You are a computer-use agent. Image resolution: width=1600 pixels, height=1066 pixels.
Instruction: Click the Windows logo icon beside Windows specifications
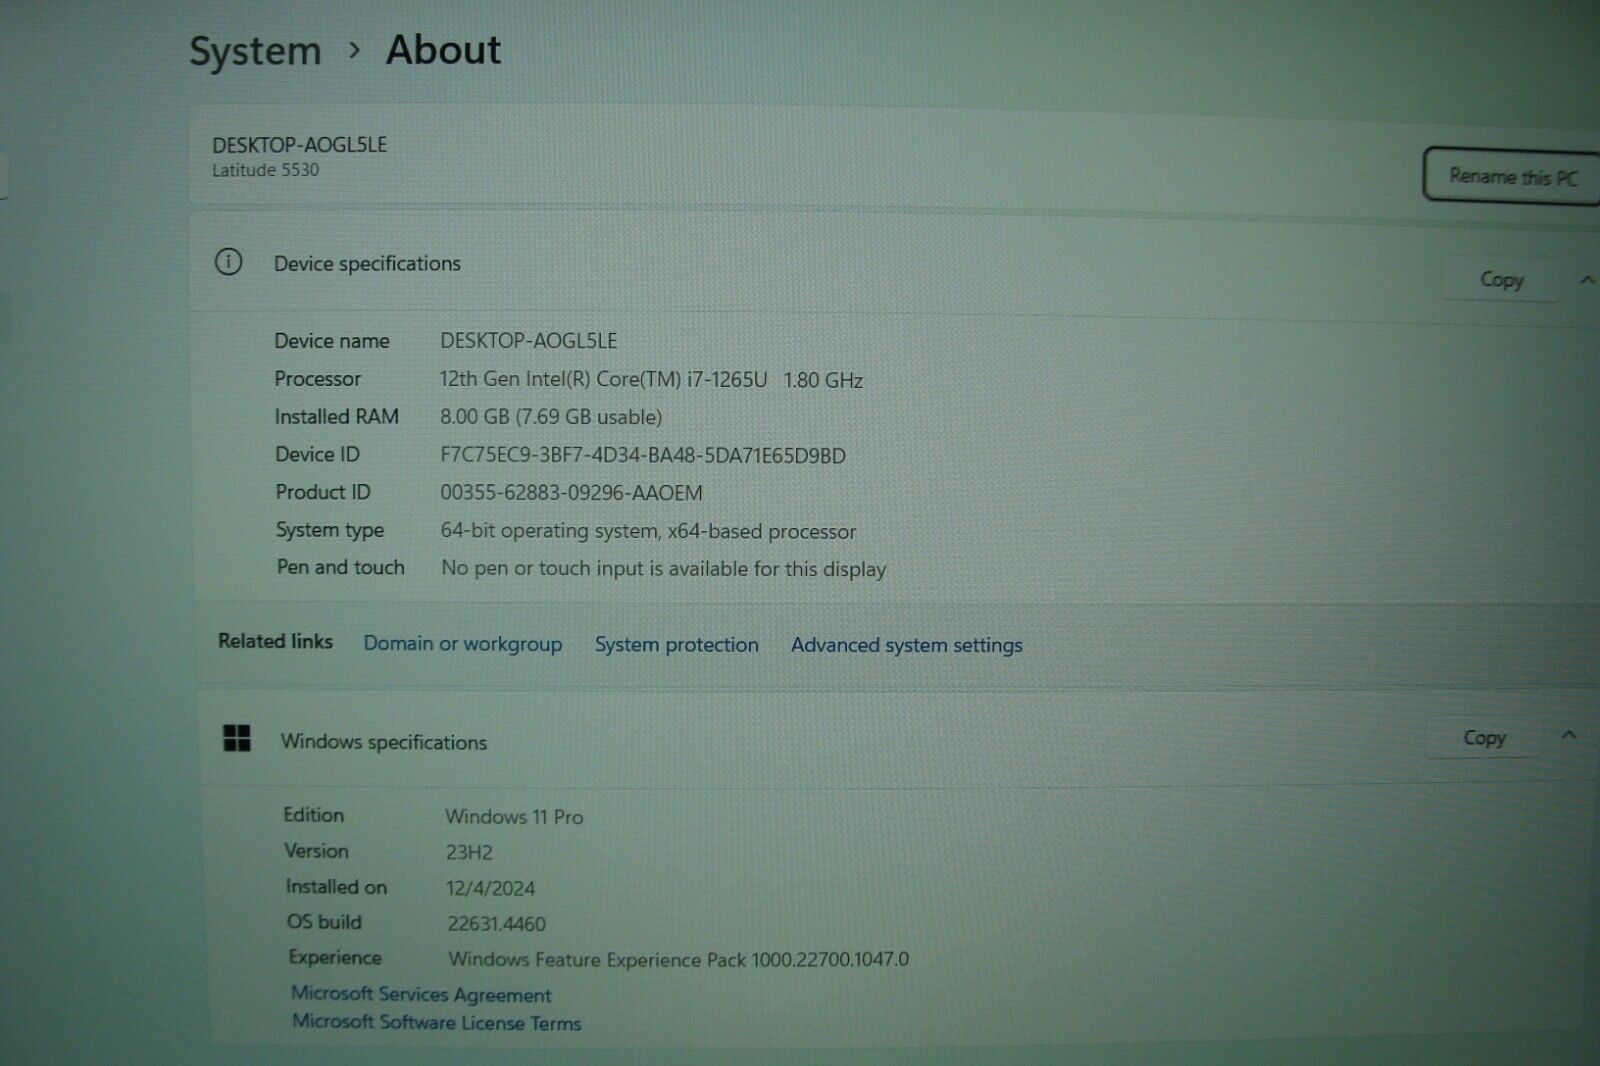(x=237, y=739)
